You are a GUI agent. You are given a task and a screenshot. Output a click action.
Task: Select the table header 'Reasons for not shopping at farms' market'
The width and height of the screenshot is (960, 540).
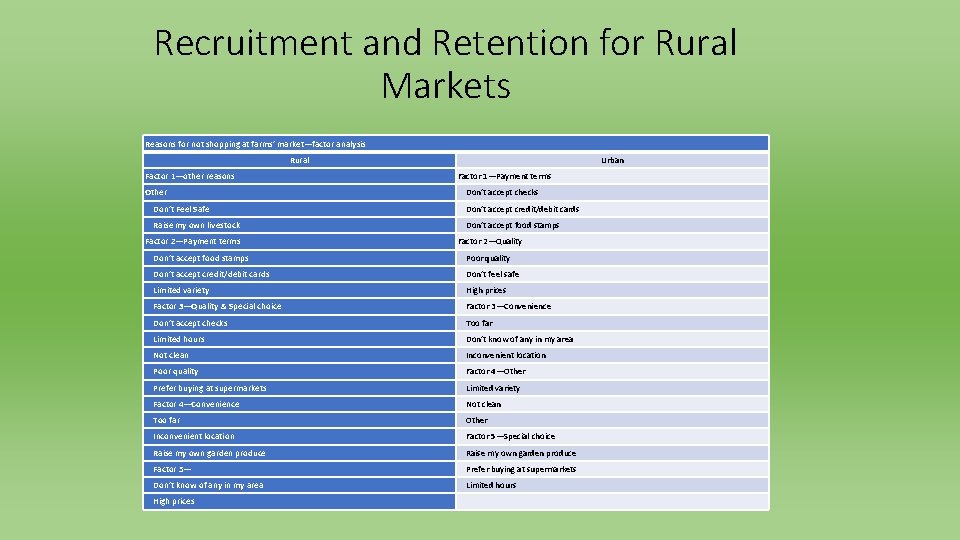[x=456, y=144]
